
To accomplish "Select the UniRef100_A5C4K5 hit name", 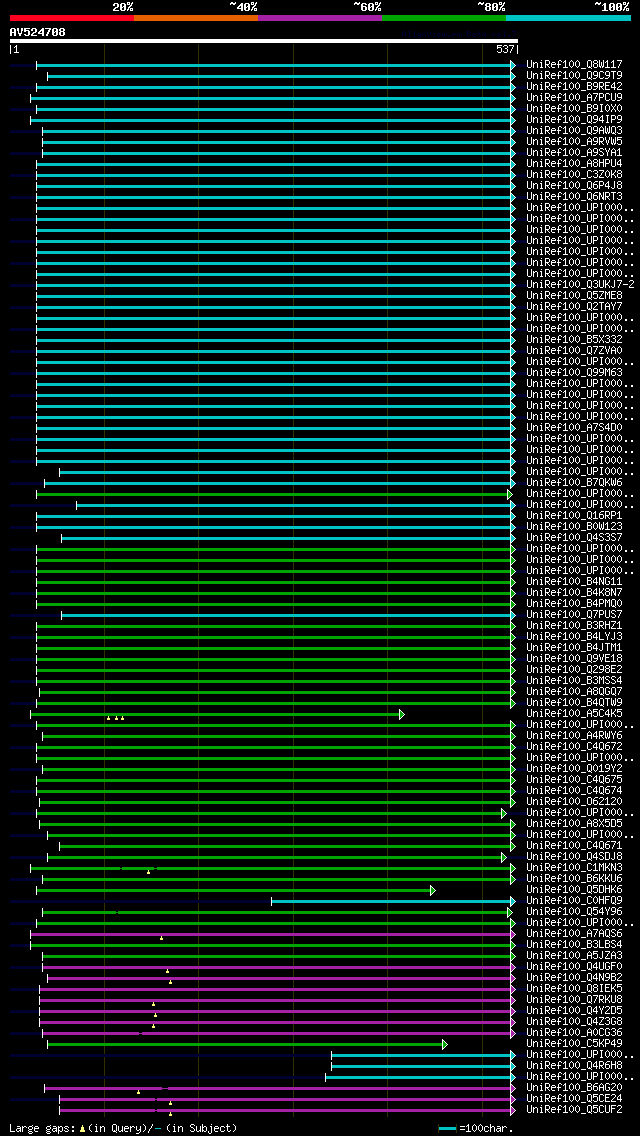I will (574, 714).
